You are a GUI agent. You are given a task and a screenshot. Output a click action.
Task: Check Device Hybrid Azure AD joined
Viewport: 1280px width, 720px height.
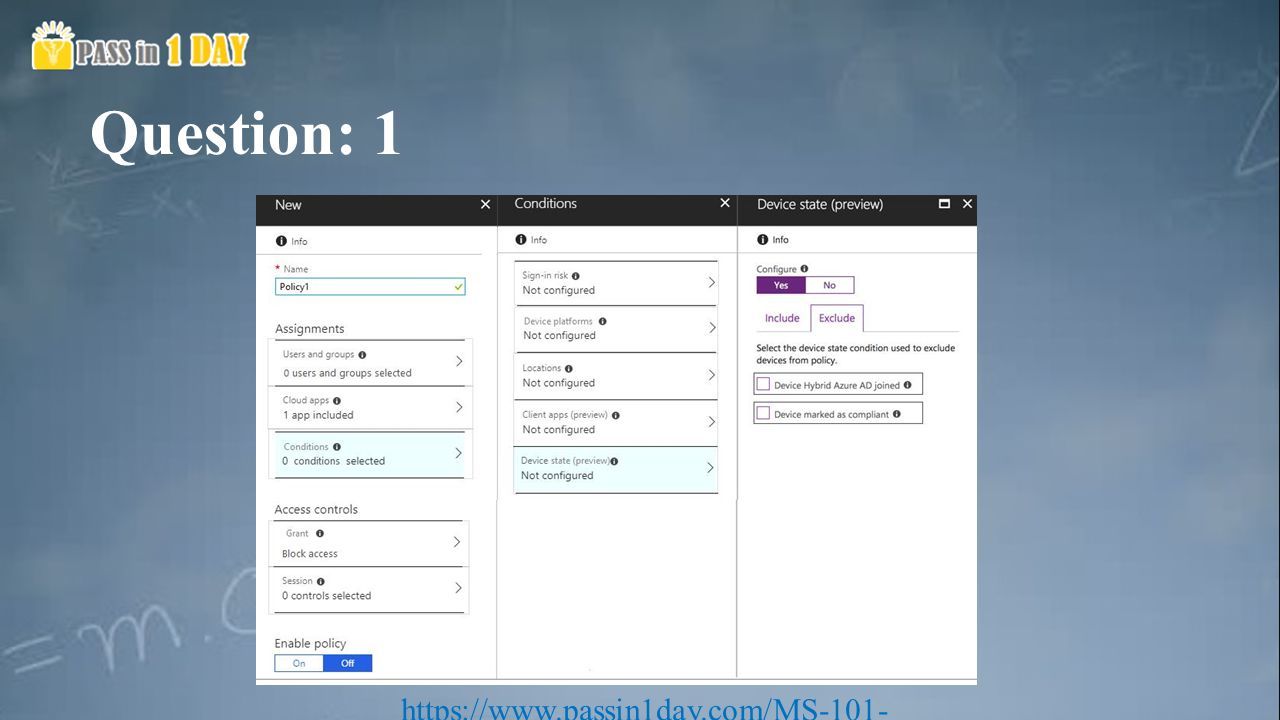pos(764,384)
